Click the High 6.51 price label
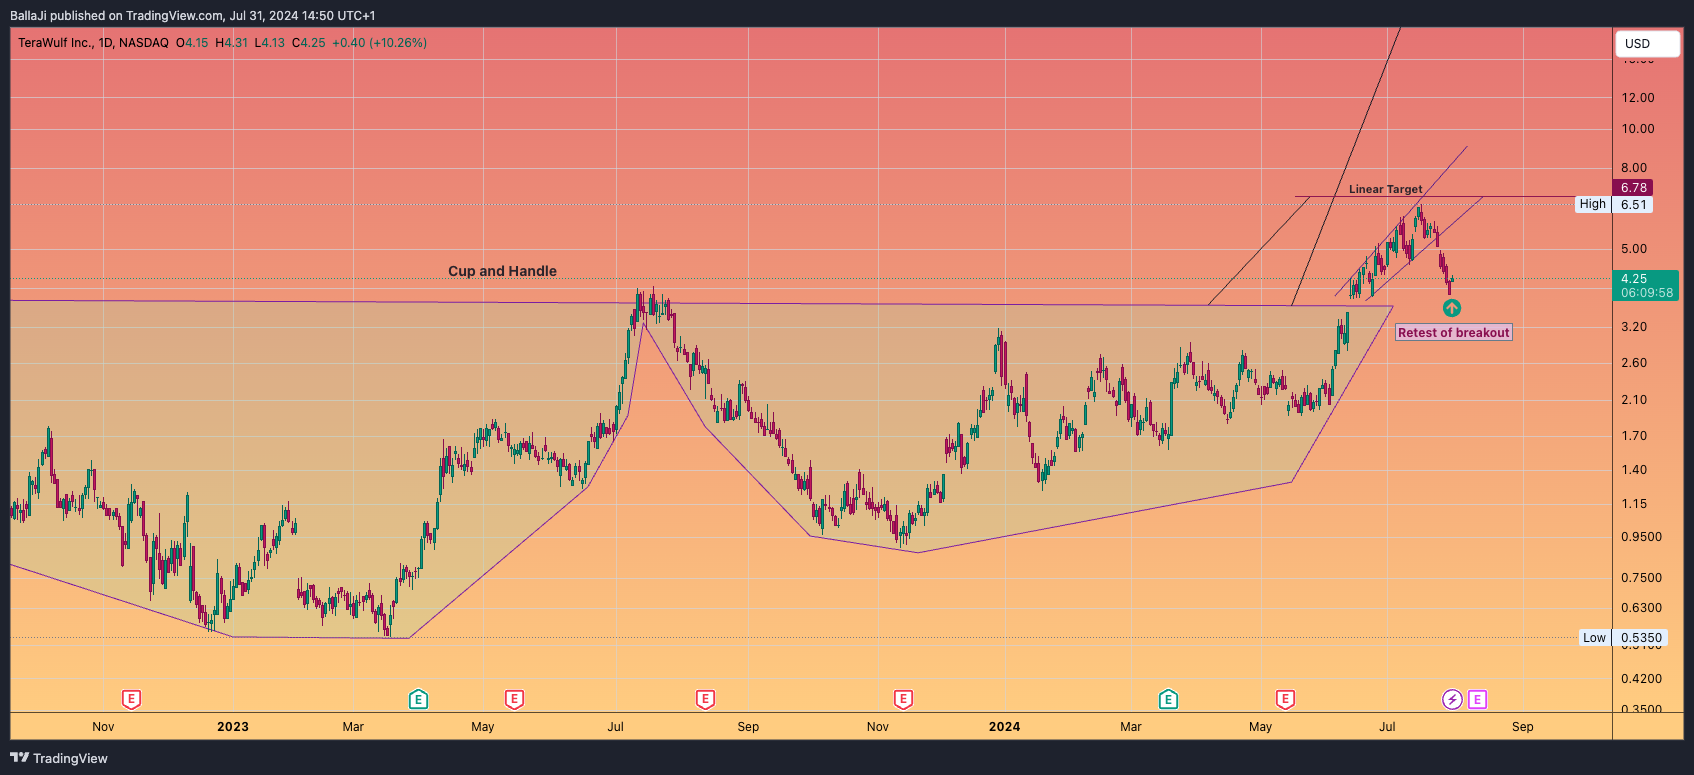1694x775 pixels. (x=1614, y=204)
